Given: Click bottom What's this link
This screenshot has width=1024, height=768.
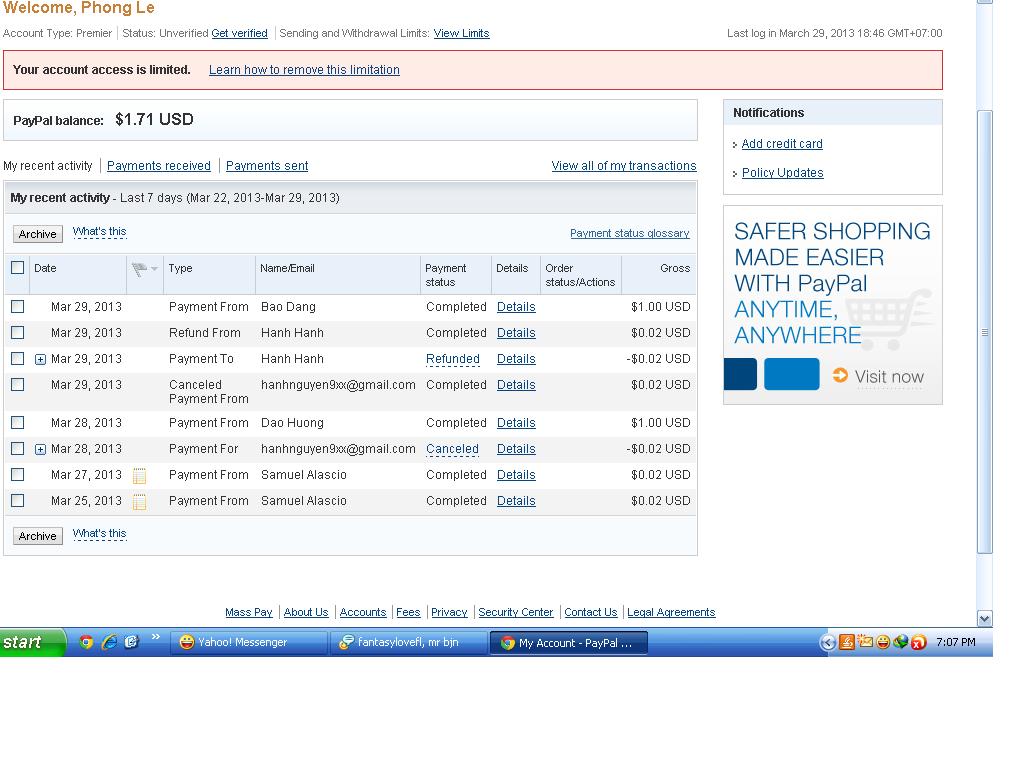Looking at the screenshot, I should [99, 534].
